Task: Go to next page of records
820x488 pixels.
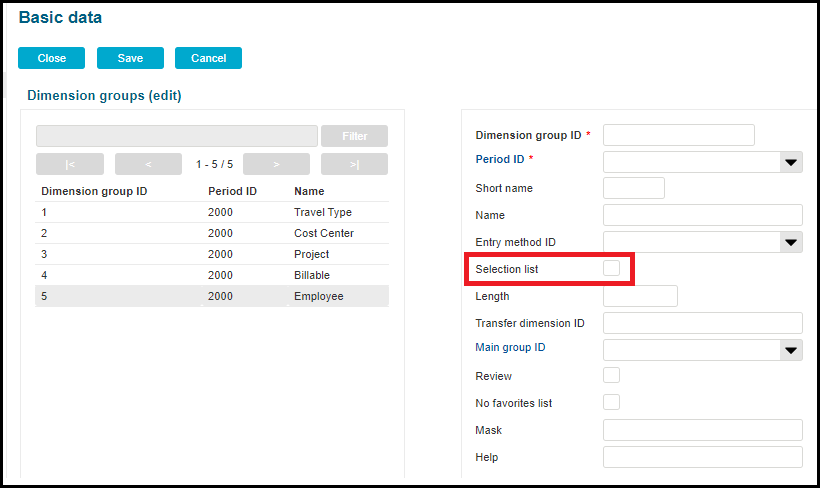Action: 276,164
